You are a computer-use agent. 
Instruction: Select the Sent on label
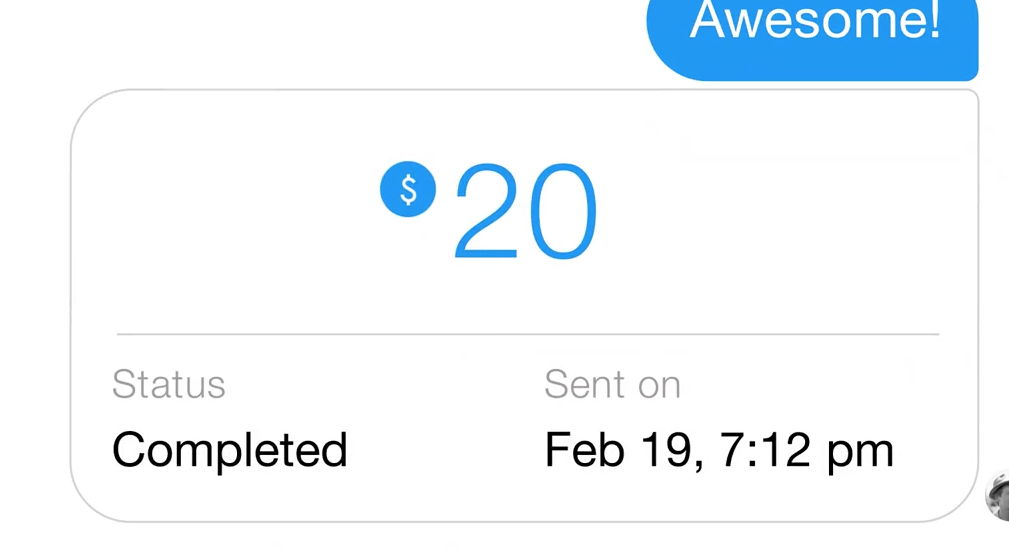coord(612,385)
